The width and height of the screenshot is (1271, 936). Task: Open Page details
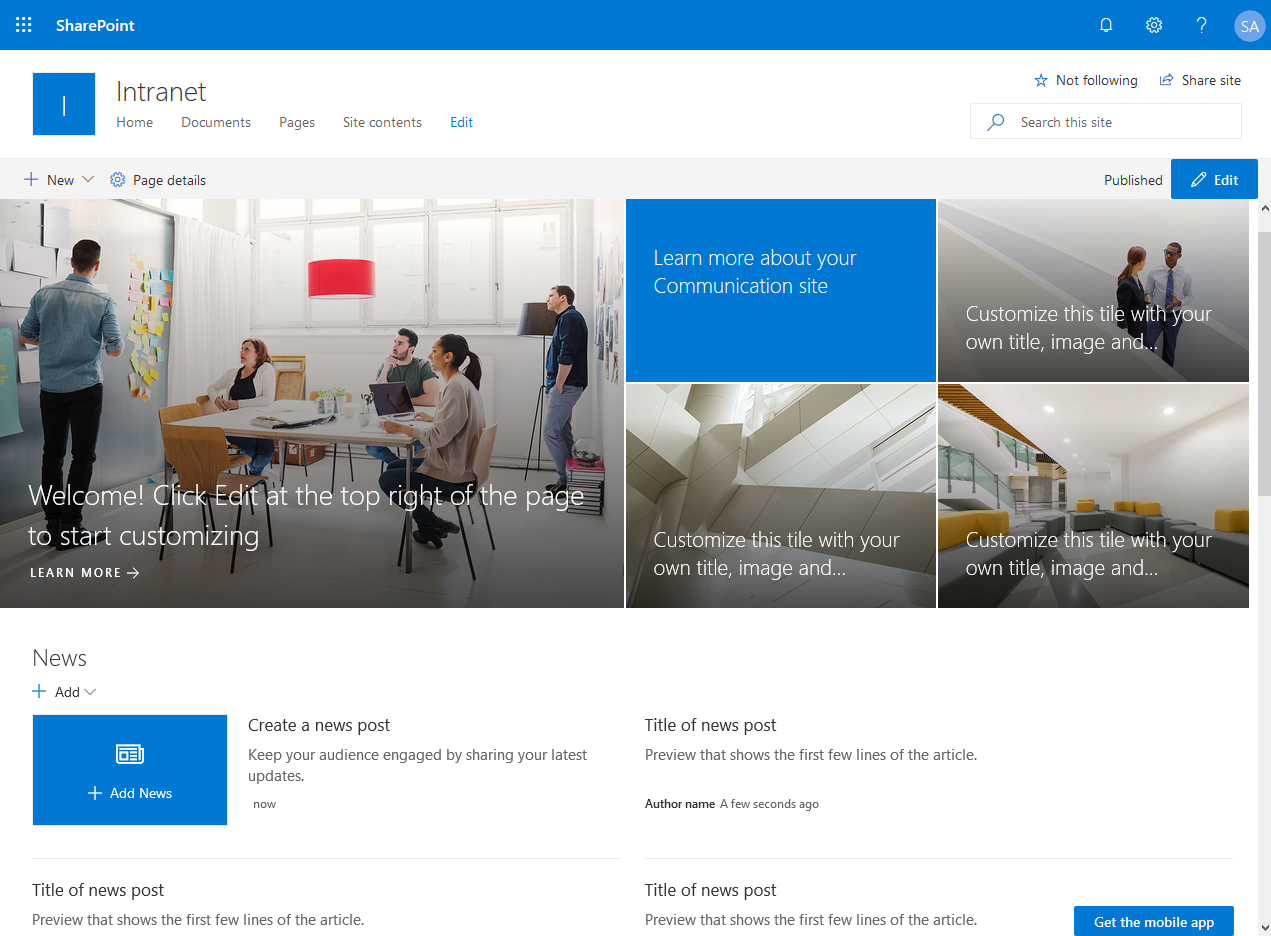tap(158, 180)
